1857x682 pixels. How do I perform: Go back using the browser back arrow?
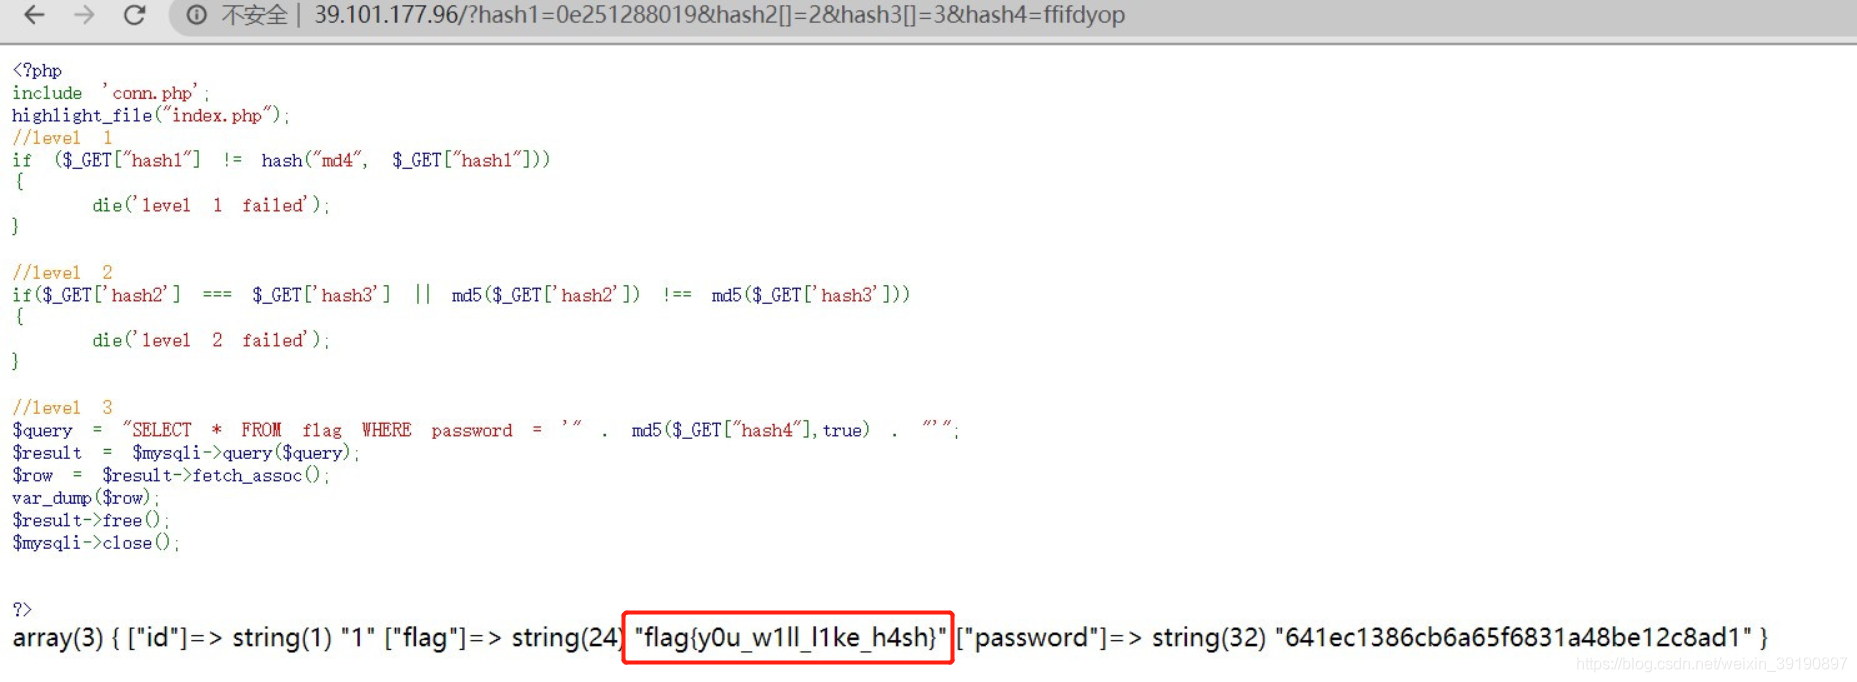point(34,15)
